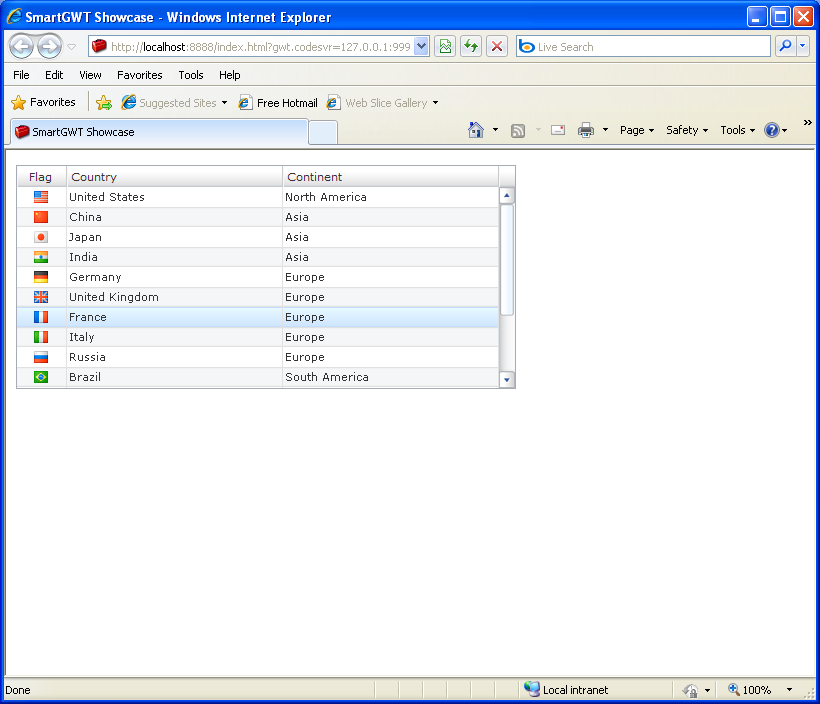Image resolution: width=820 pixels, height=704 pixels.
Task: Click the magnifier Search button
Action: tap(785, 47)
